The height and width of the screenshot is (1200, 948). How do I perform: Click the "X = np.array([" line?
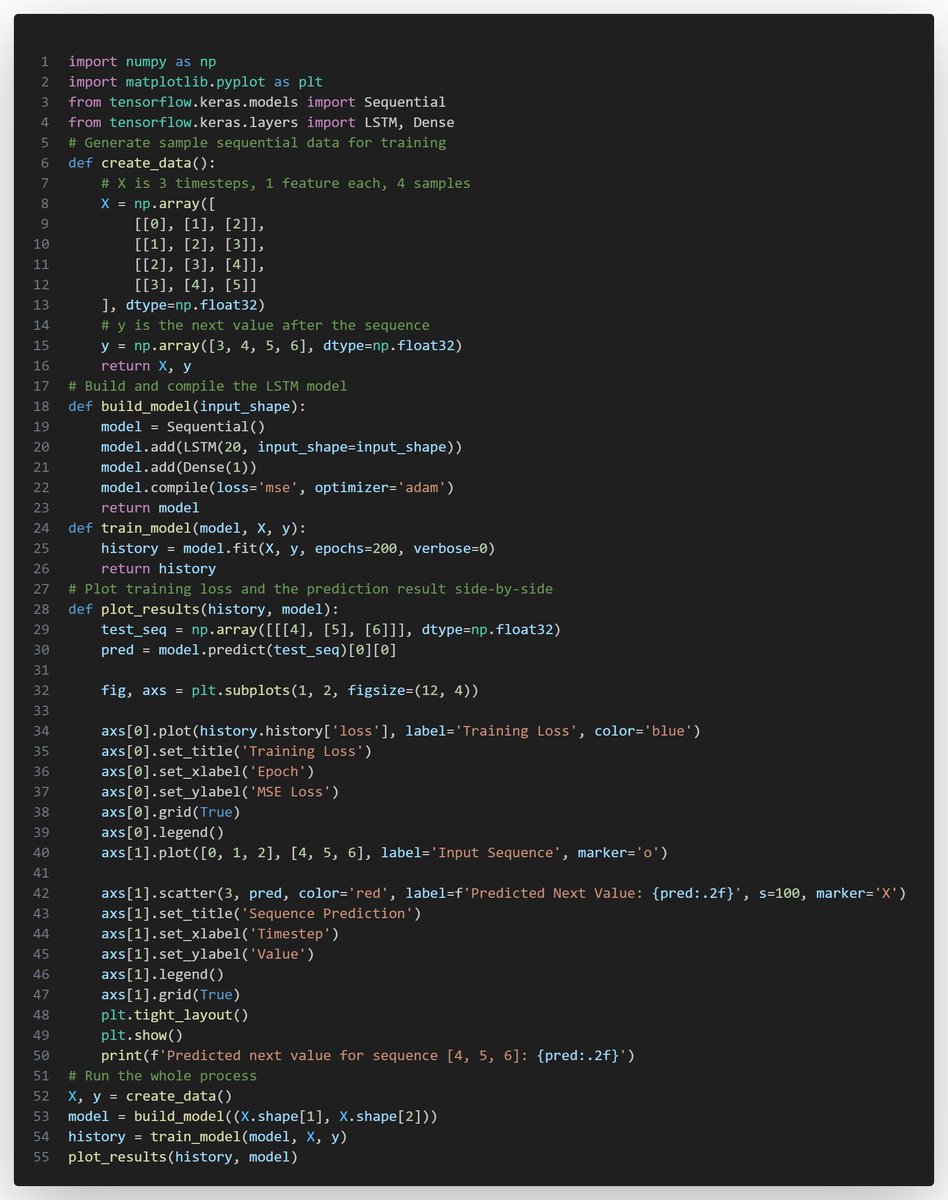pos(158,203)
